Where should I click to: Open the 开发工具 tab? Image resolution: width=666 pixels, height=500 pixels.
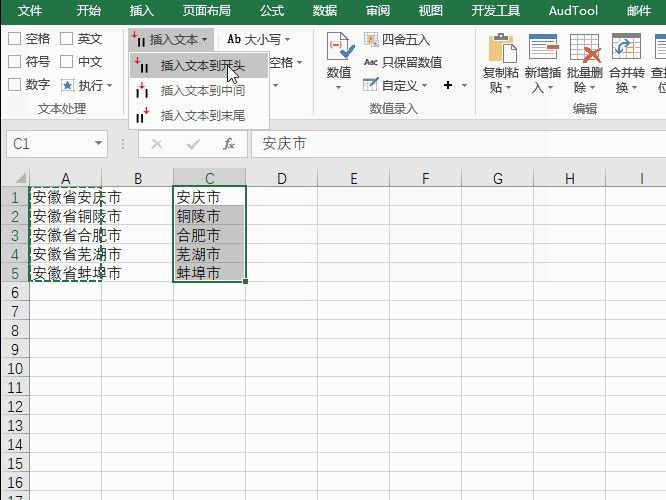click(x=495, y=10)
